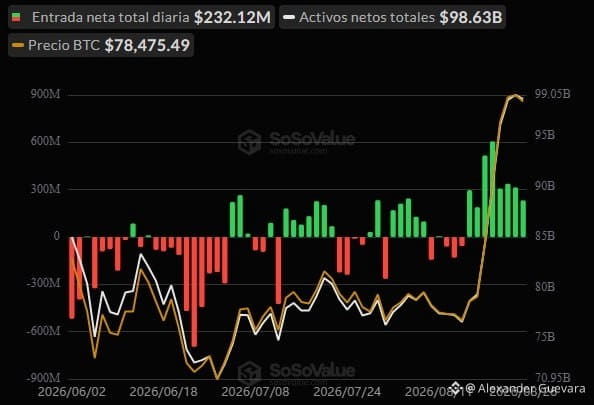This screenshot has height=405, width=594.
Task: Click the 95B right axis label
Action: [545, 134]
